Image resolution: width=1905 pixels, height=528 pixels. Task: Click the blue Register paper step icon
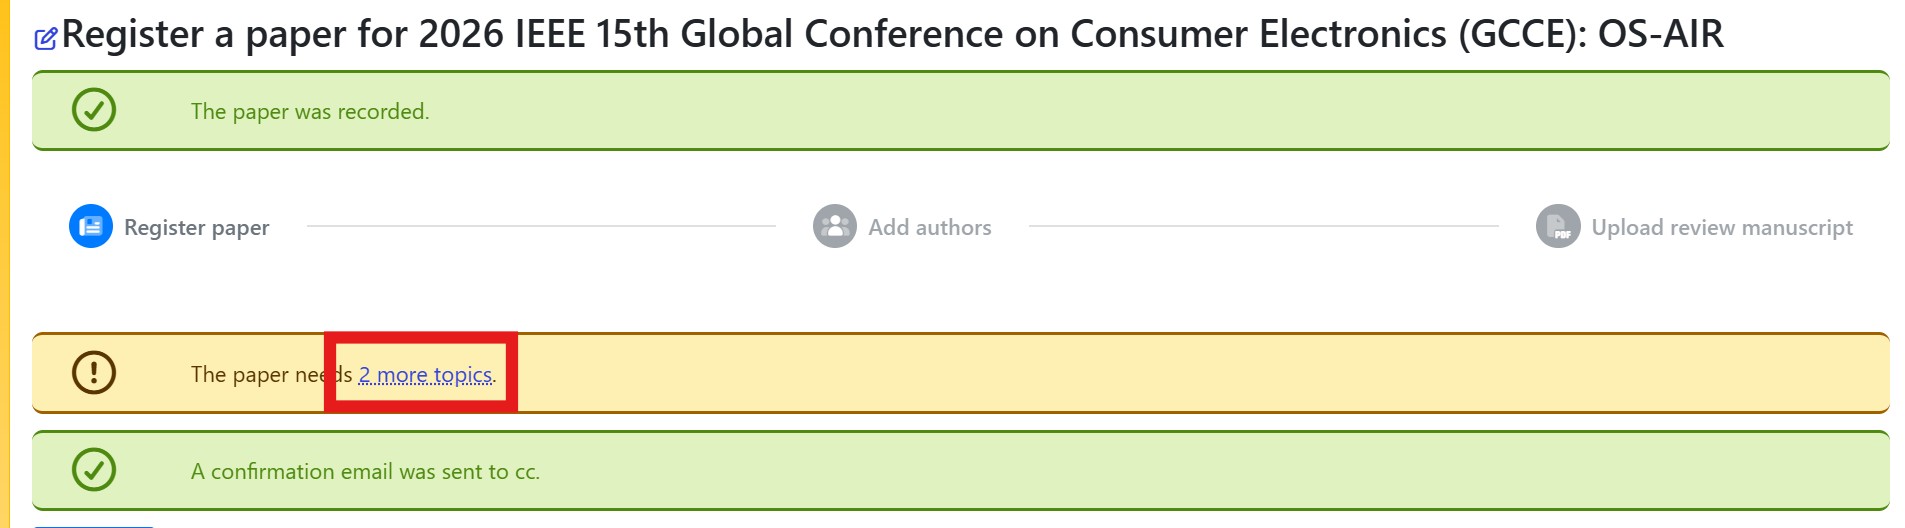point(91,226)
